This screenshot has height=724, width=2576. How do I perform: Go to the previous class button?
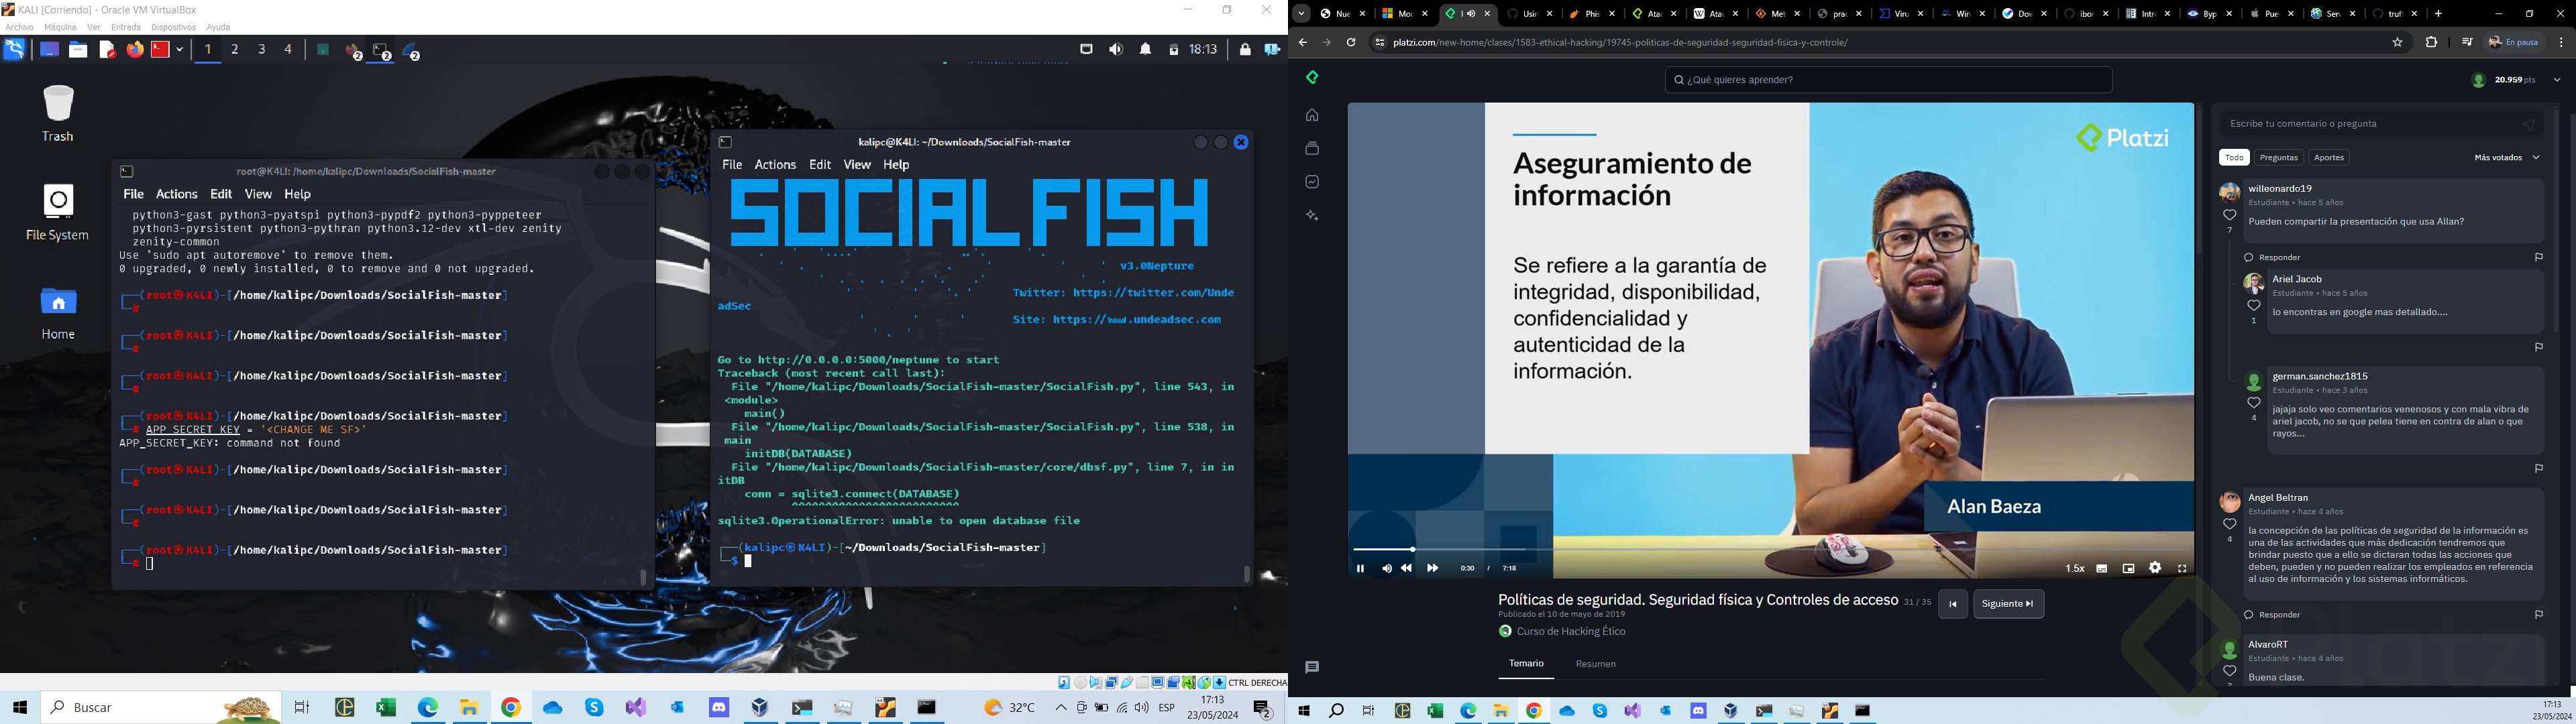[1952, 604]
